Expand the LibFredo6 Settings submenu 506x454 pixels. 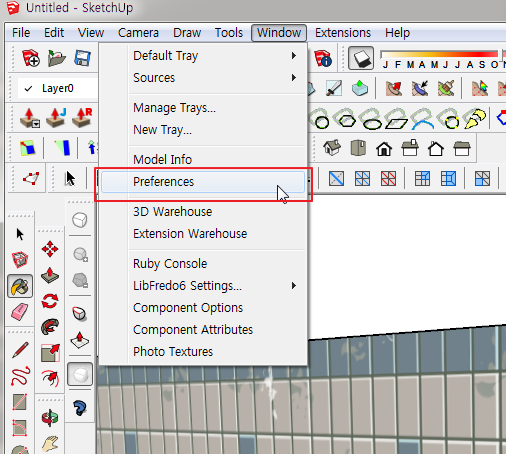coord(203,286)
